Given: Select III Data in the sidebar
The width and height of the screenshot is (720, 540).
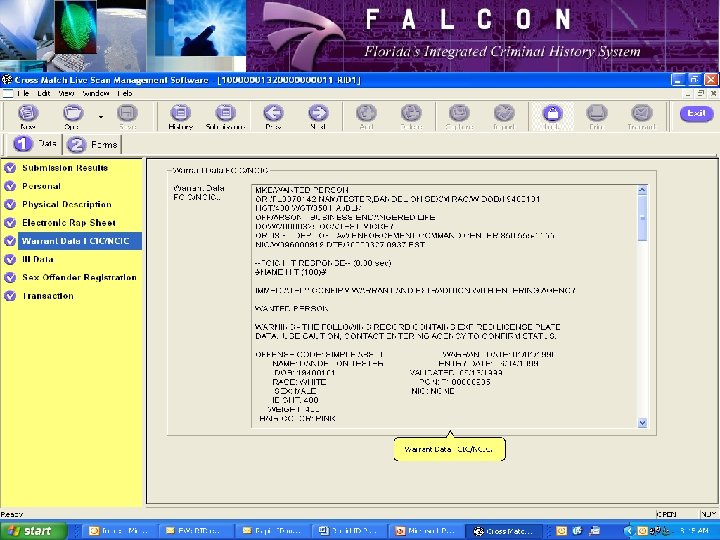Looking at the screenshot, I should coord(38,259).
